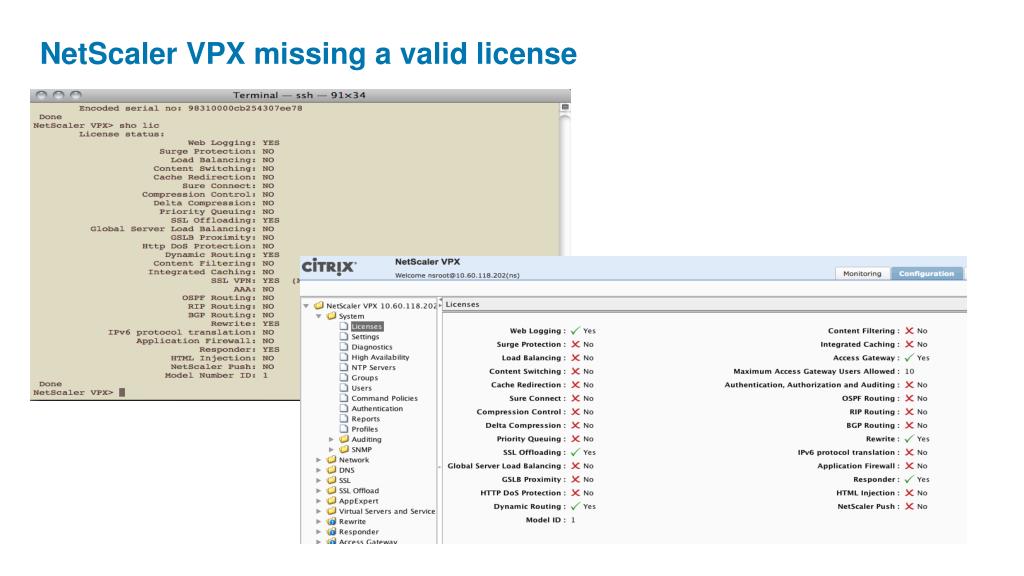The image size is (1024, 576).
Task: Click the green check beside Dynamic Routing
Action: [575, 507]
